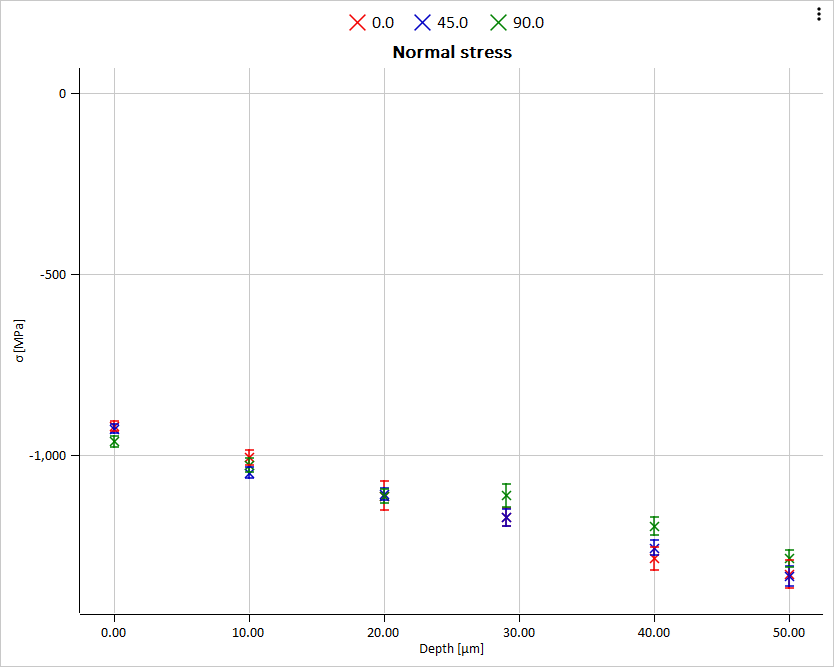Click the red X marker in legend
This screenshot has height=667, width=834.
[357, 23]
